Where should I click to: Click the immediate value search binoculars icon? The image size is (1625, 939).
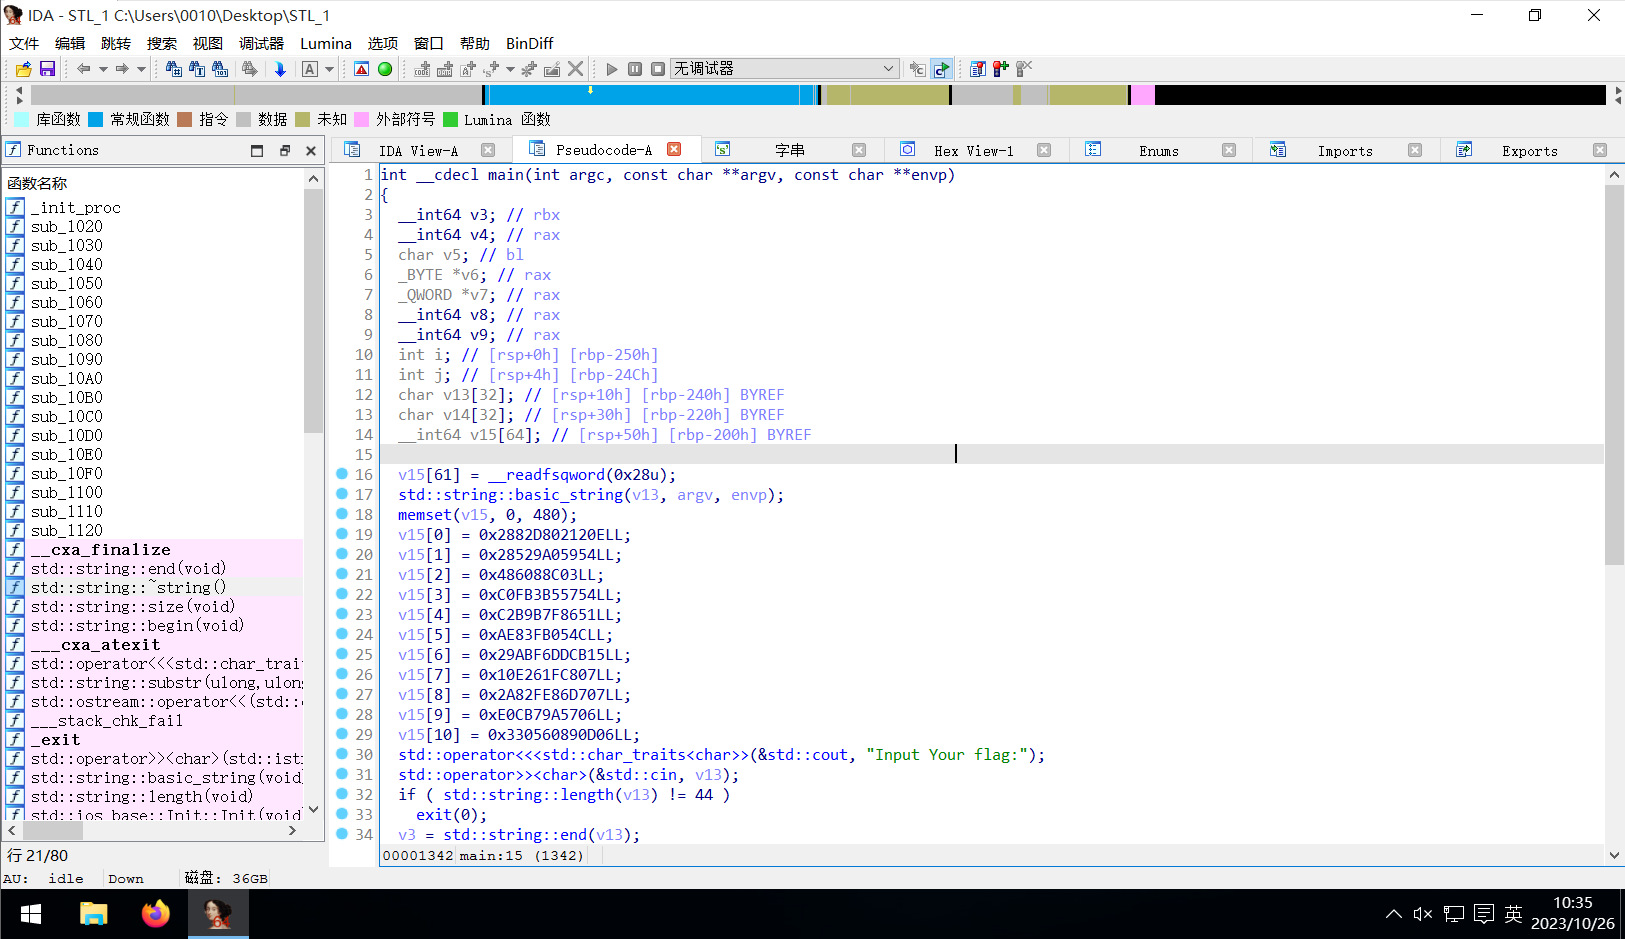(x=174, y=69)
